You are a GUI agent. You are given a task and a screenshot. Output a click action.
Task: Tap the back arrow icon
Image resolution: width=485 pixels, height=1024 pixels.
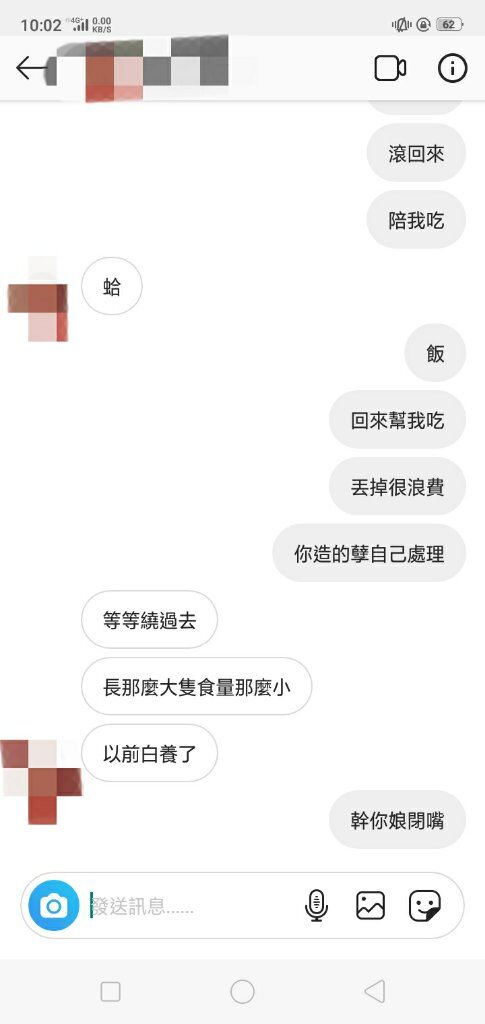[30, 68]
